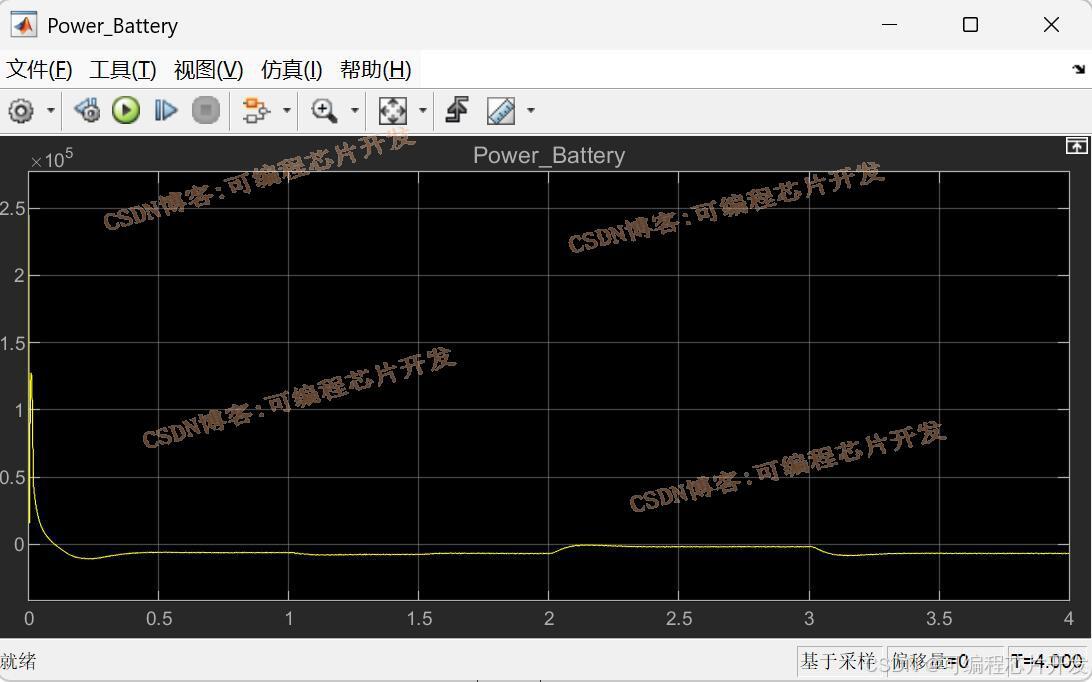Maximize axes button at plot corner
Screen dimensions: 1092x682
[1076, 146]
